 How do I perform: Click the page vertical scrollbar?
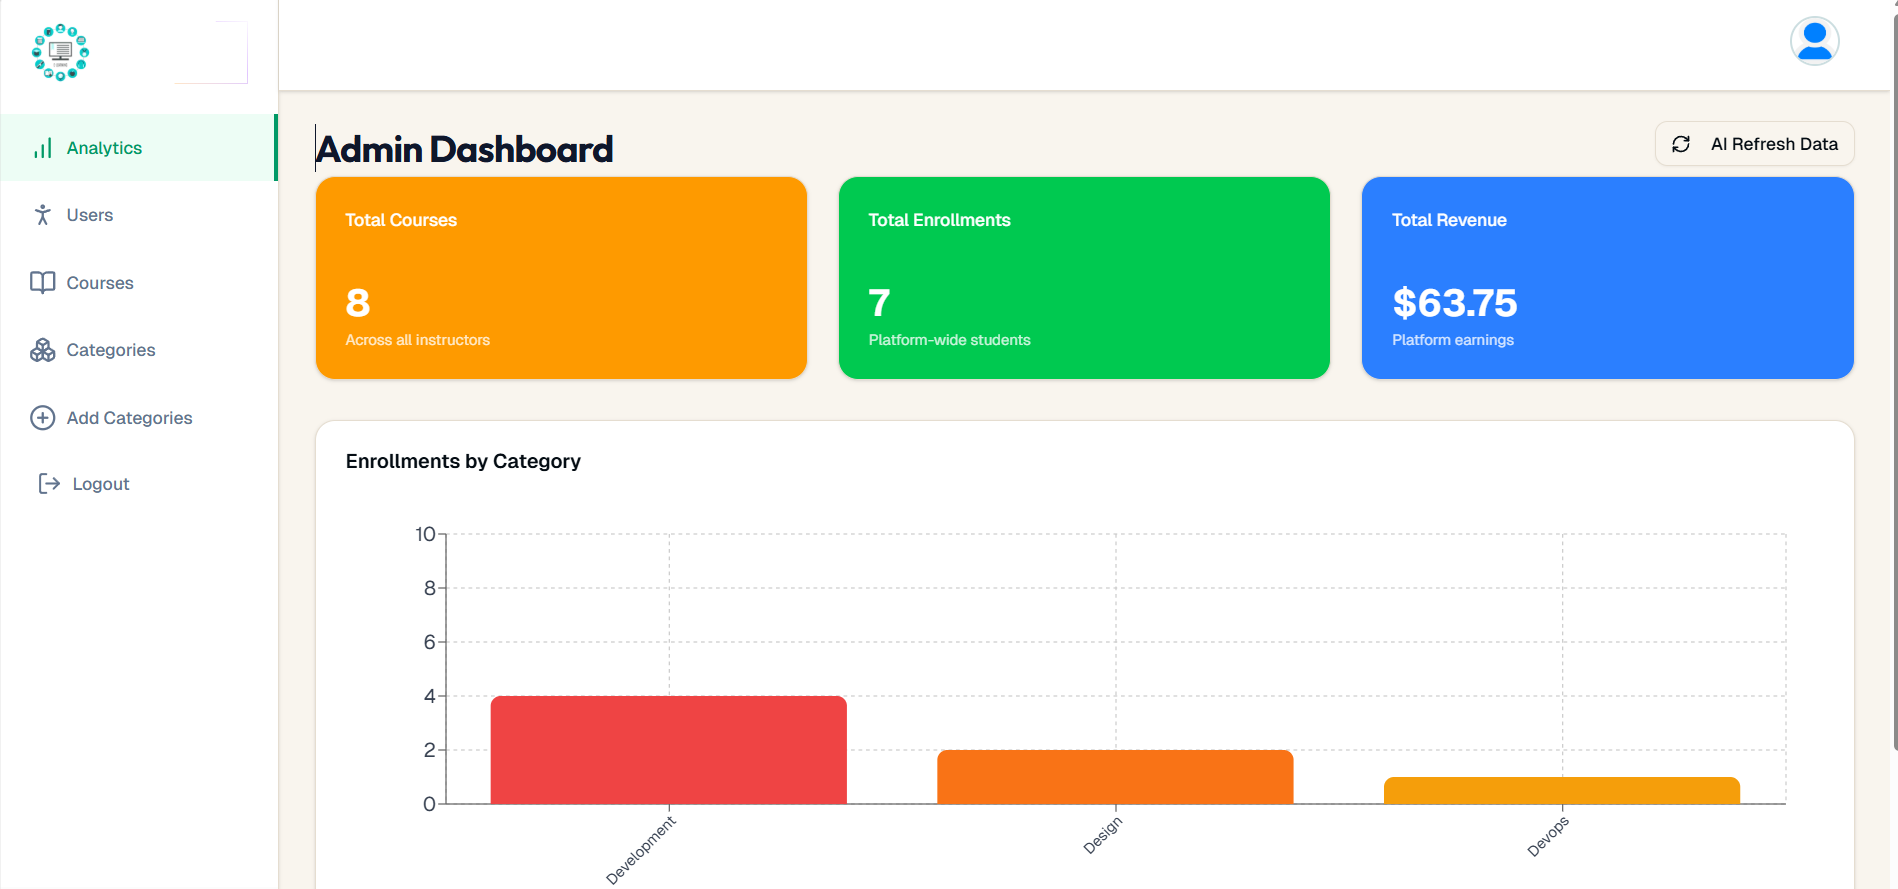point(1894,380)
